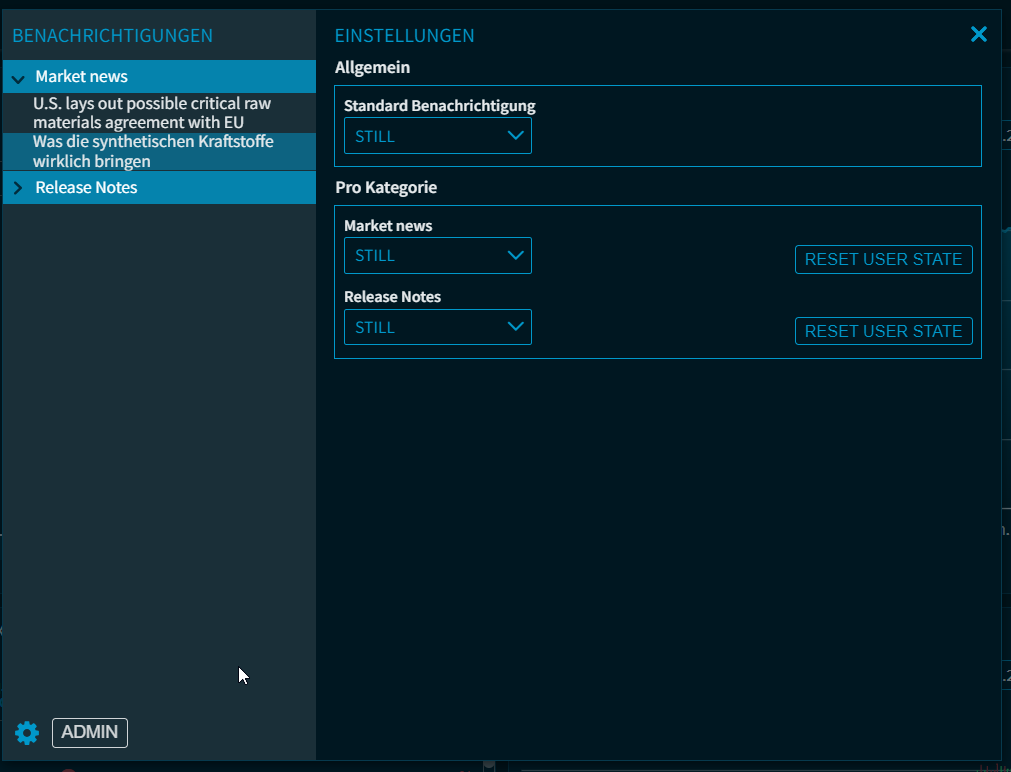Click STILL value in Standard Benachrichtigung field

376,136
